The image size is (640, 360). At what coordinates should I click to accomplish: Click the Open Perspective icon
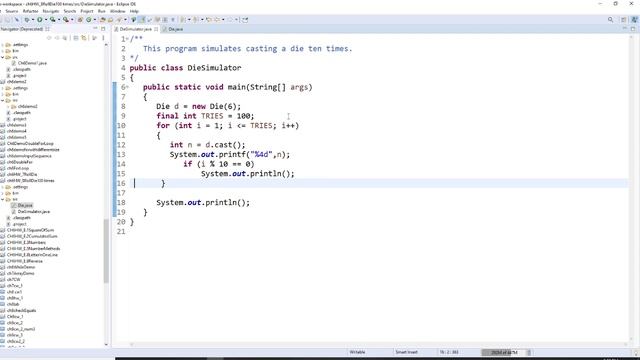624,20
